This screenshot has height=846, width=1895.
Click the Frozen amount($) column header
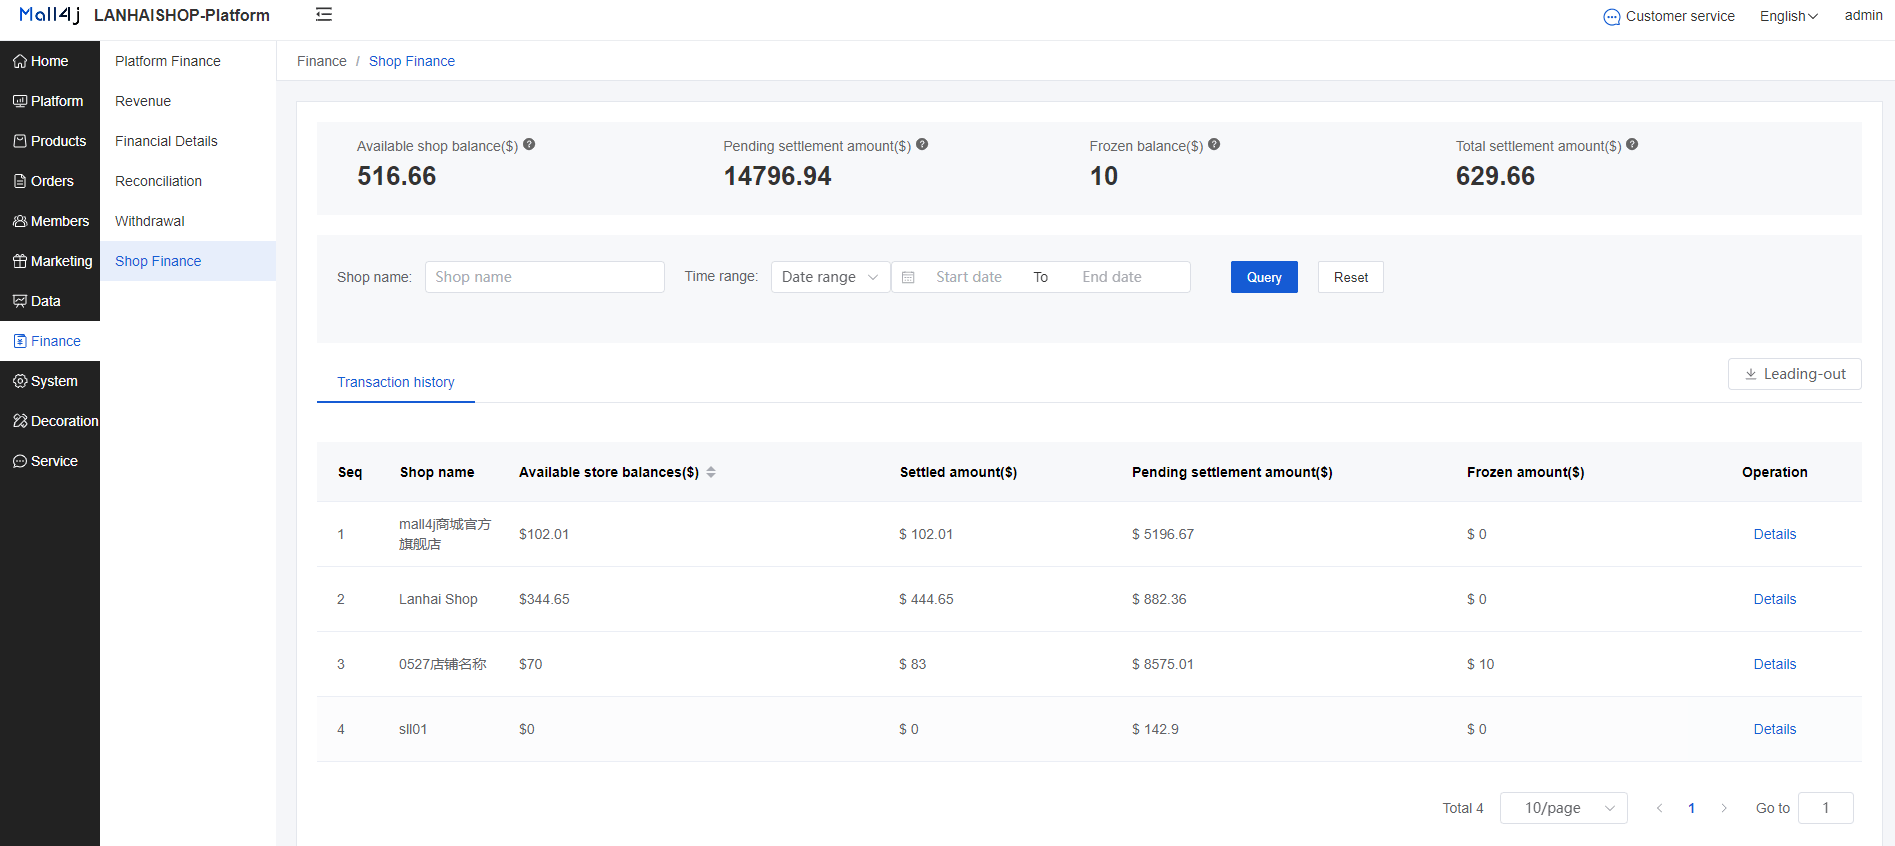pos(1526,472)
